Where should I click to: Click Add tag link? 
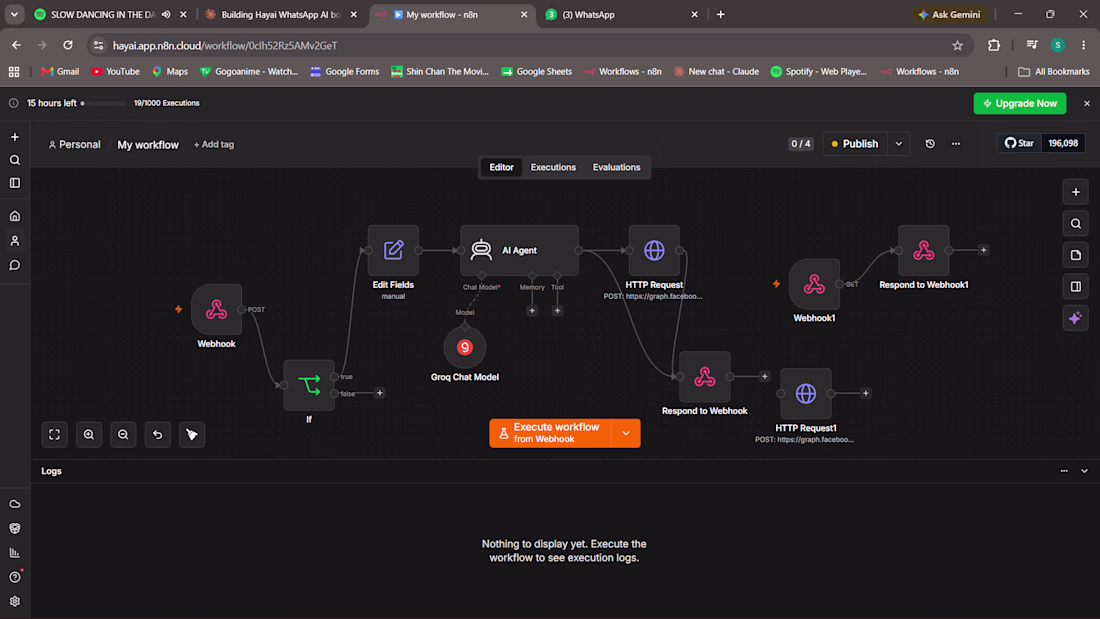(x=214, y=145)
